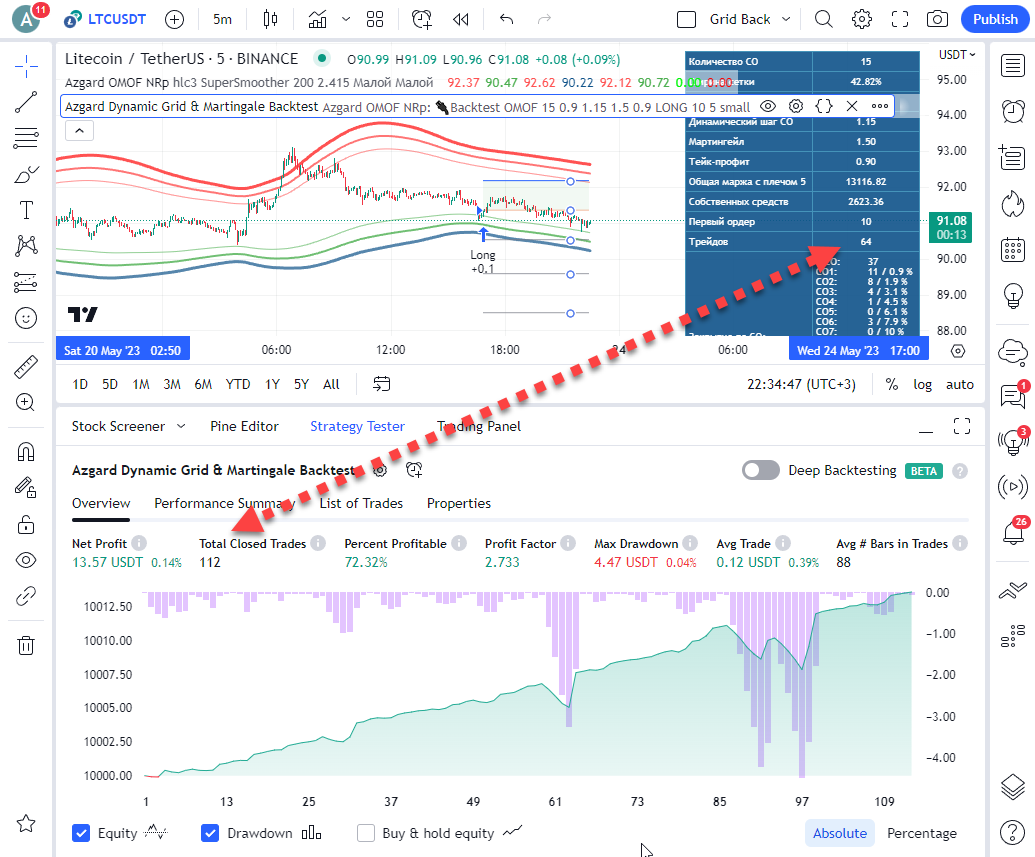Enable the Deep Backtesting switch
Viewport: 1035px width, 857px height.
coord(760,470)
